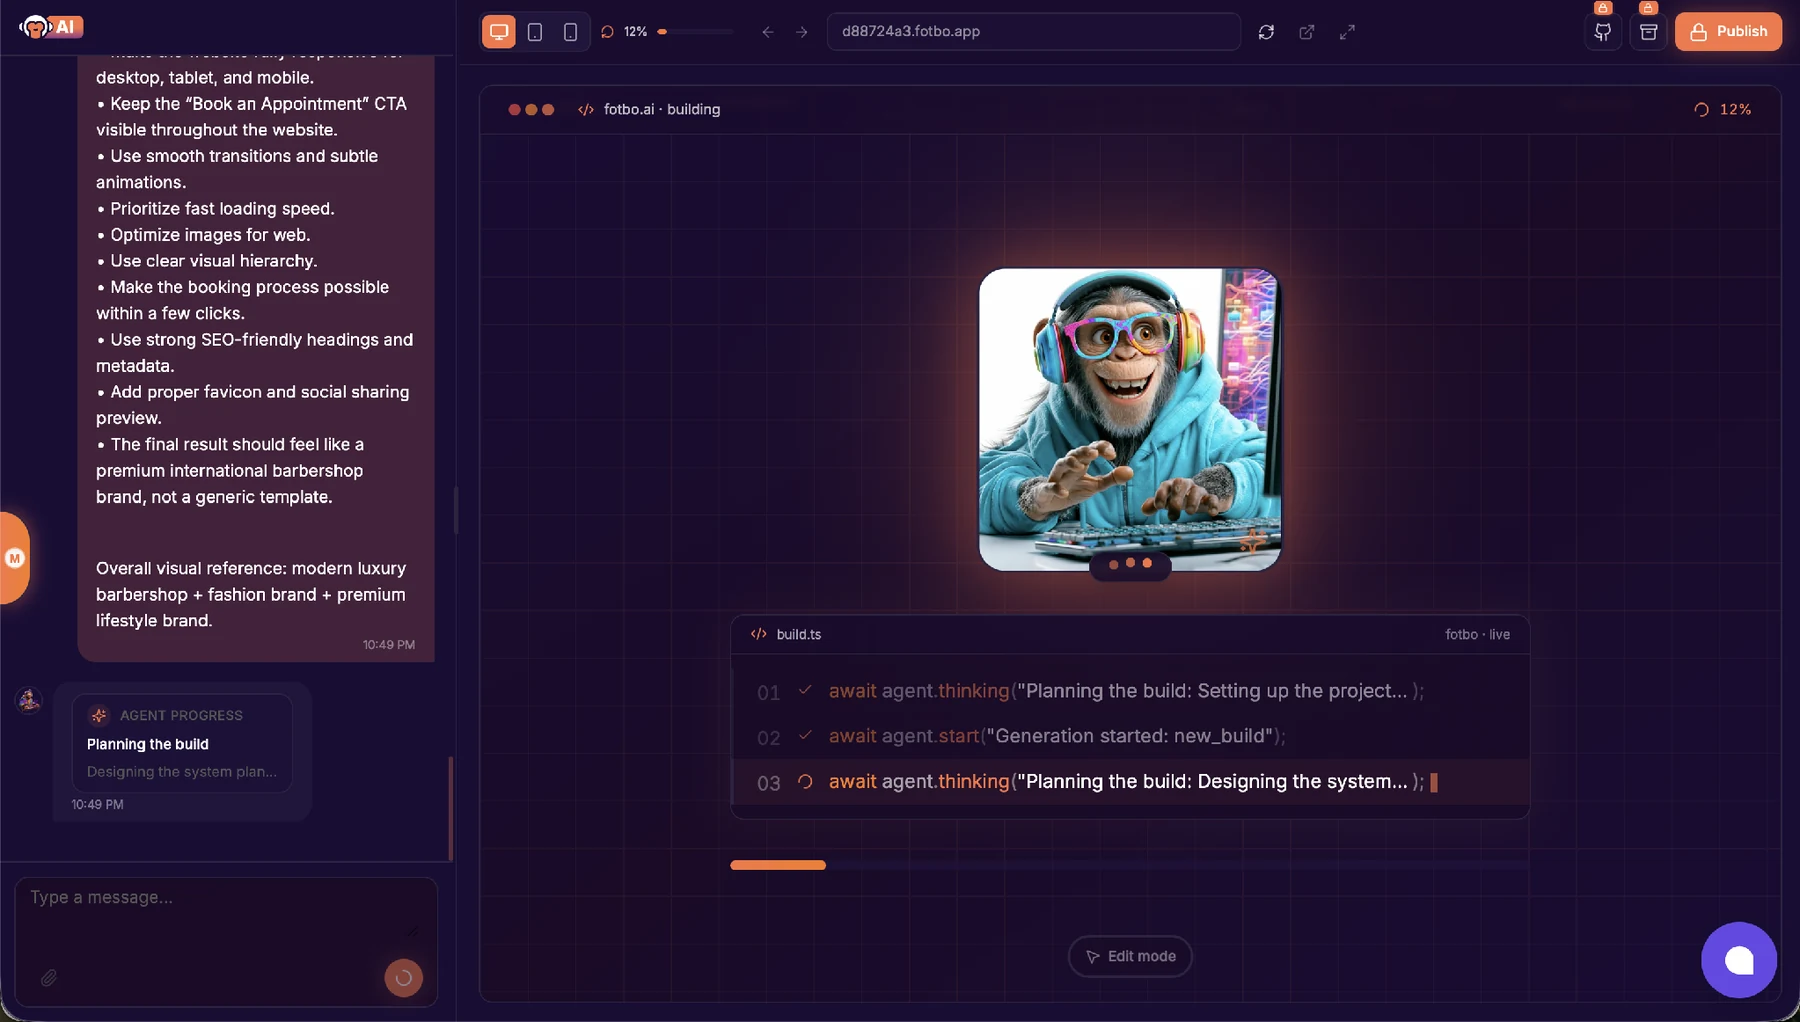Image resolution: width=1800 pixels, height=1022 pixels.
Task: Select code line 01 Setting up the project
Action: point(1130,691)
